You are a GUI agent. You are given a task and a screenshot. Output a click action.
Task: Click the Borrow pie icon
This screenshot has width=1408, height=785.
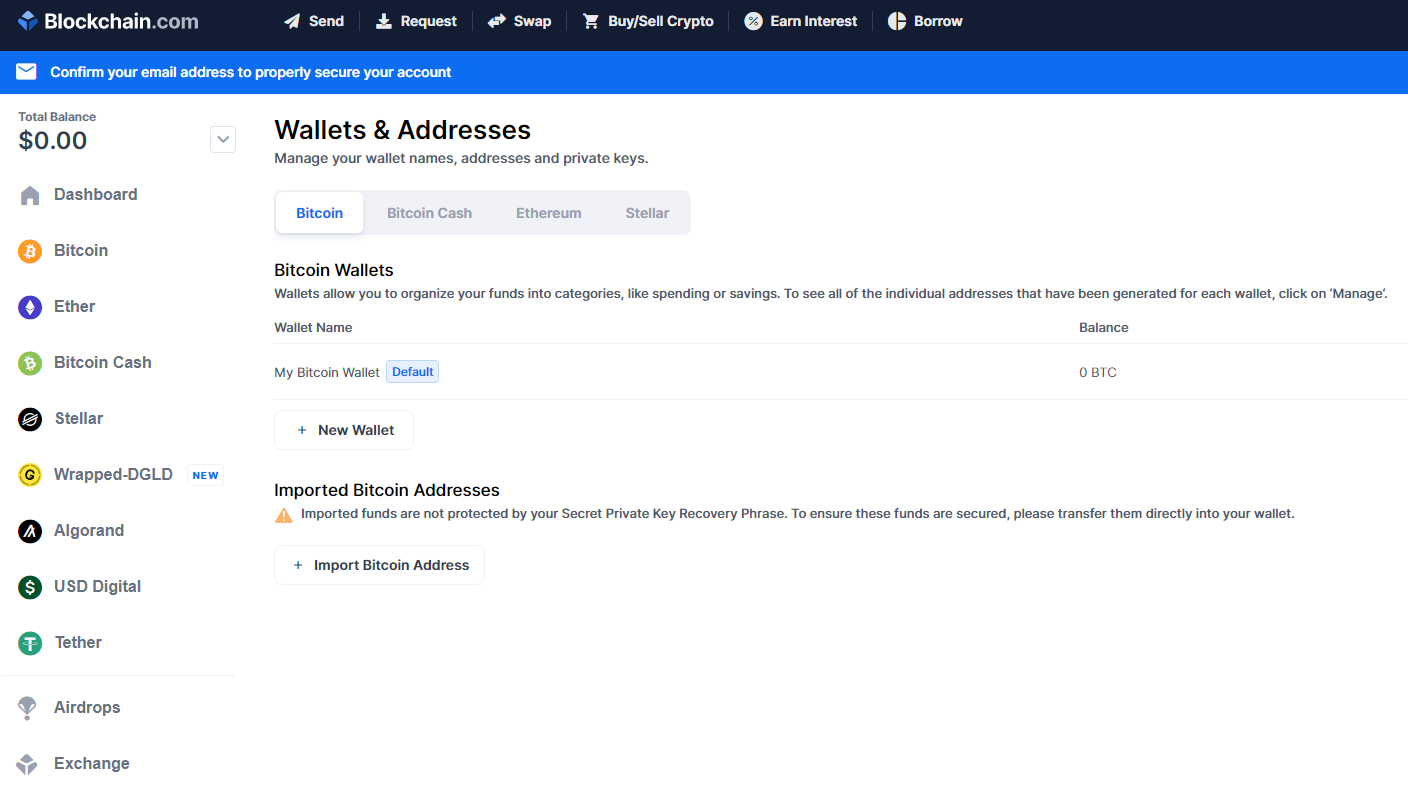coord(897,21)
